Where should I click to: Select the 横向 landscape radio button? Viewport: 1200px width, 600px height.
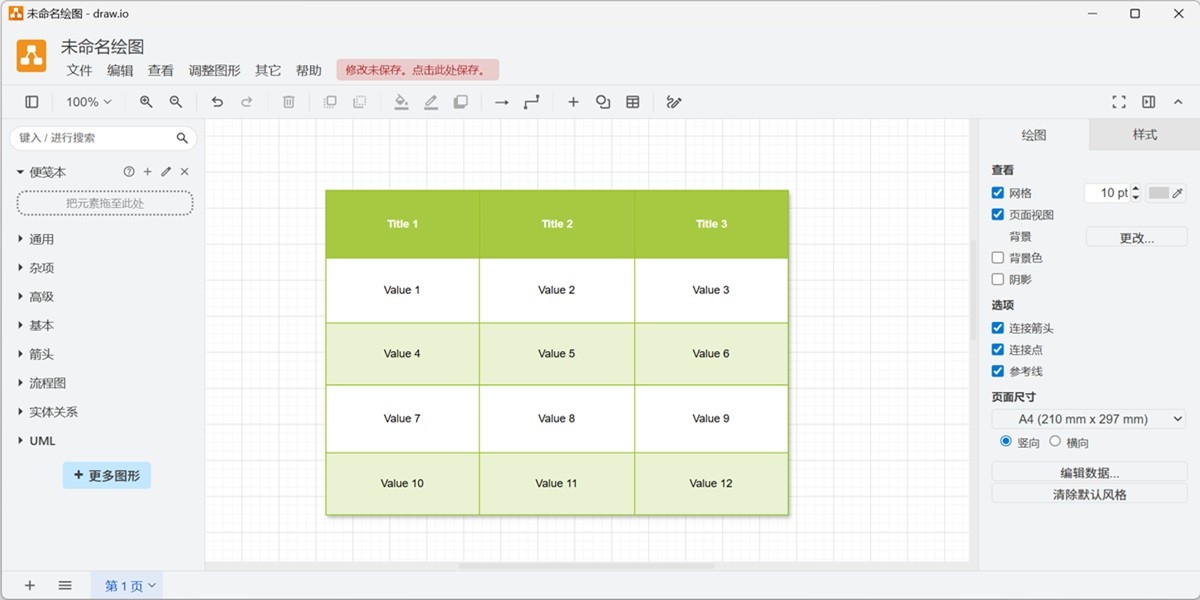pos(1055,441)
